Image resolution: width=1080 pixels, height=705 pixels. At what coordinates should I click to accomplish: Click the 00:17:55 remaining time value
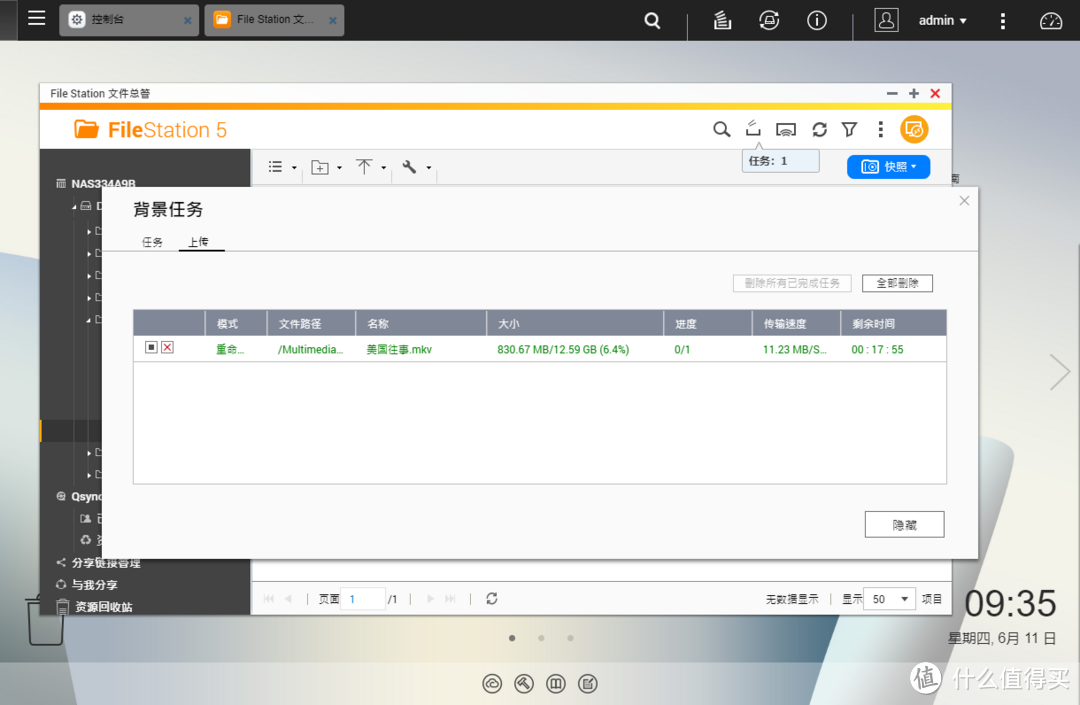(x=877, y=349)
